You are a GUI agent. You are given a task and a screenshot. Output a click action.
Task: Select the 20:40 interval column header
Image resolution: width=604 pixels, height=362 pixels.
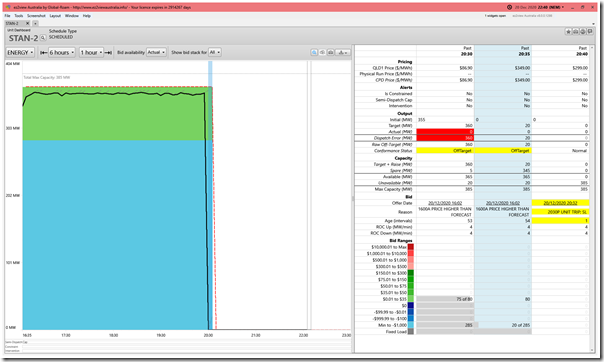(582, 54)
